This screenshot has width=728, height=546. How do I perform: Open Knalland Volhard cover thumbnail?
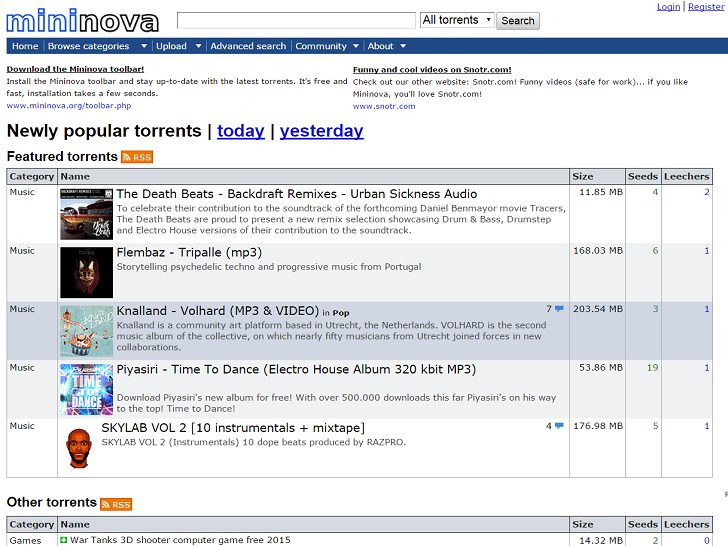[86, 331]
